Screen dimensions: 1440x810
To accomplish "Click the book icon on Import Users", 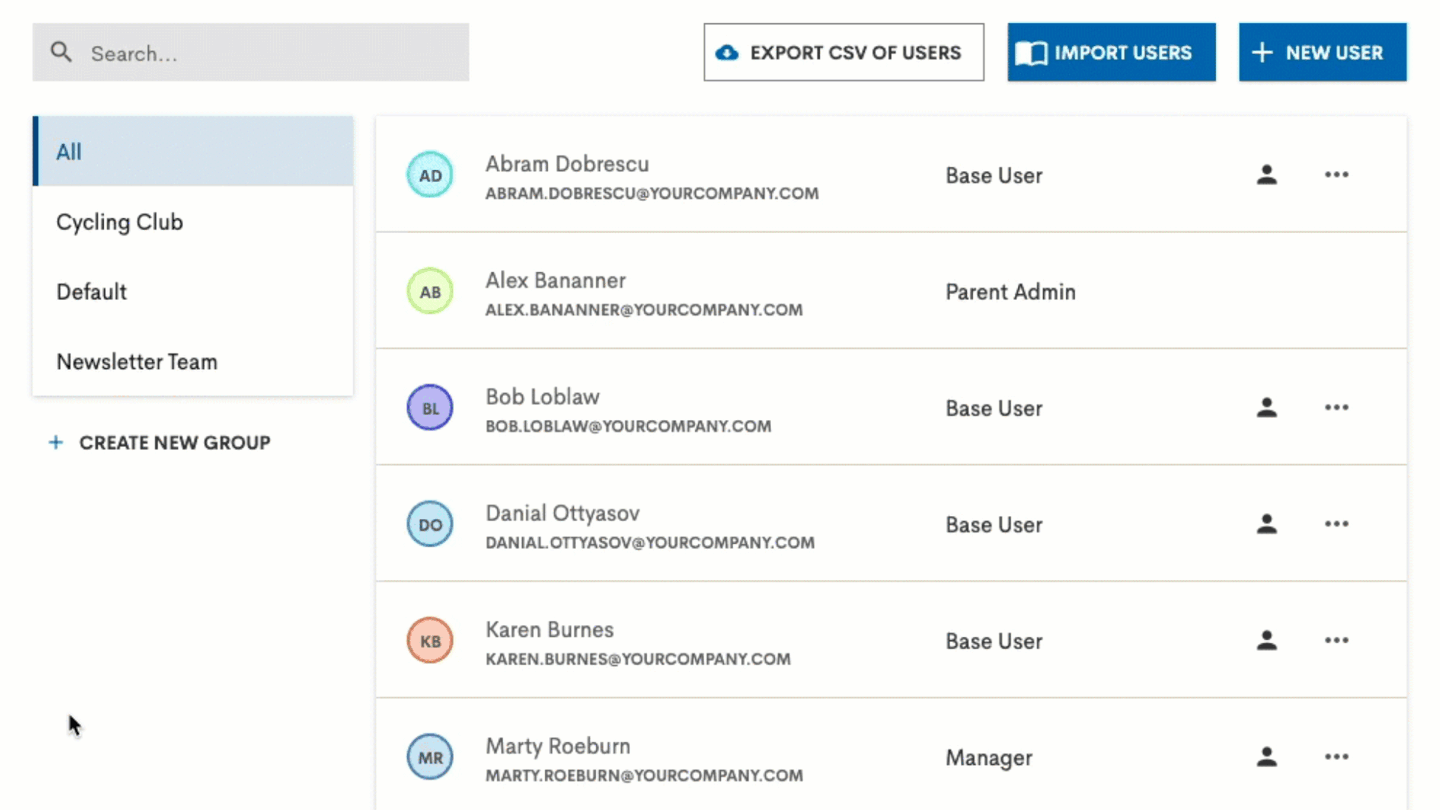I will point(1031,53).
